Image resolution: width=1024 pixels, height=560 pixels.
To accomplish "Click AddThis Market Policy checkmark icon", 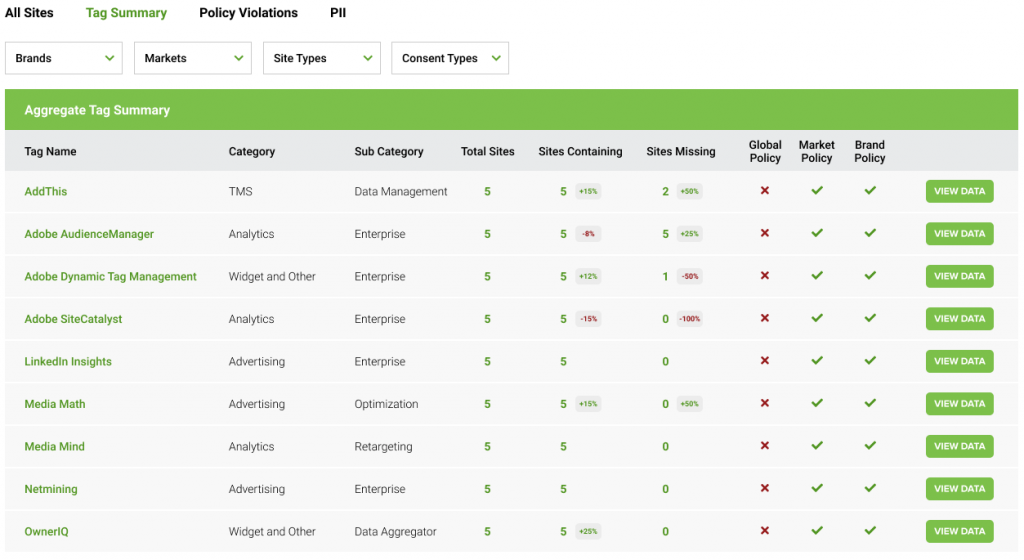I will 817,191.
